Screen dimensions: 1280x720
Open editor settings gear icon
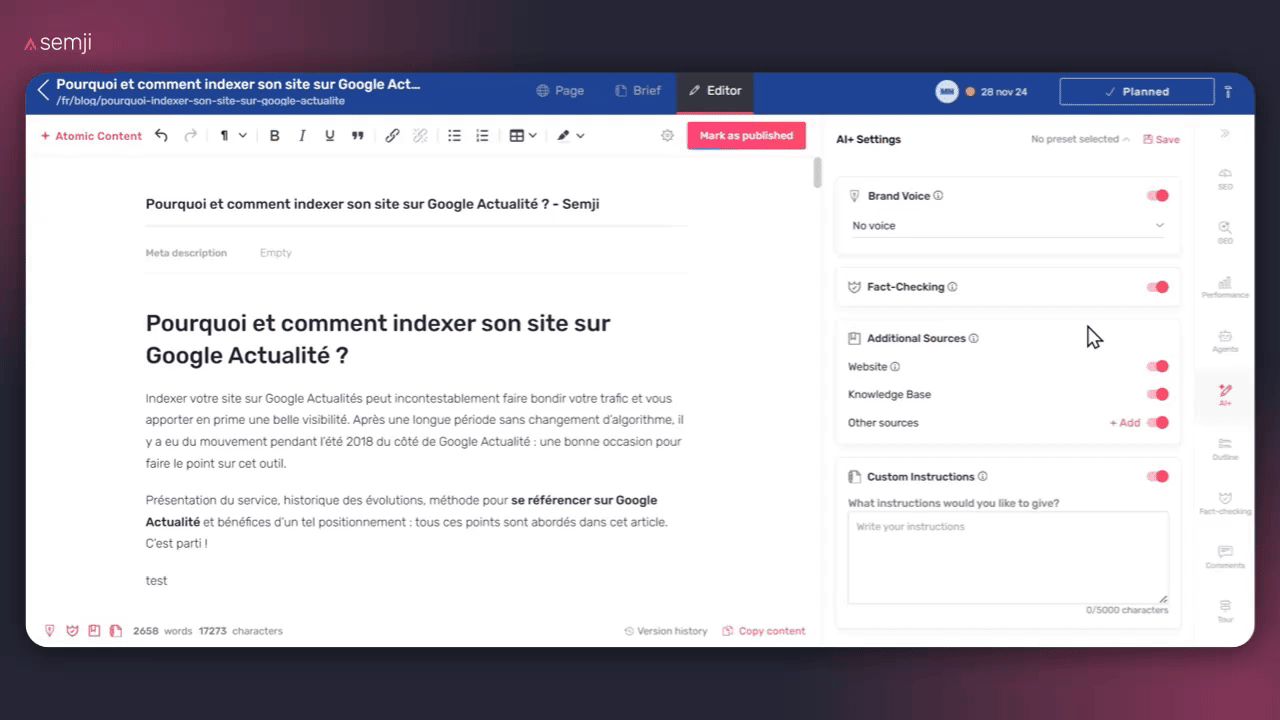tap(667, 136)
